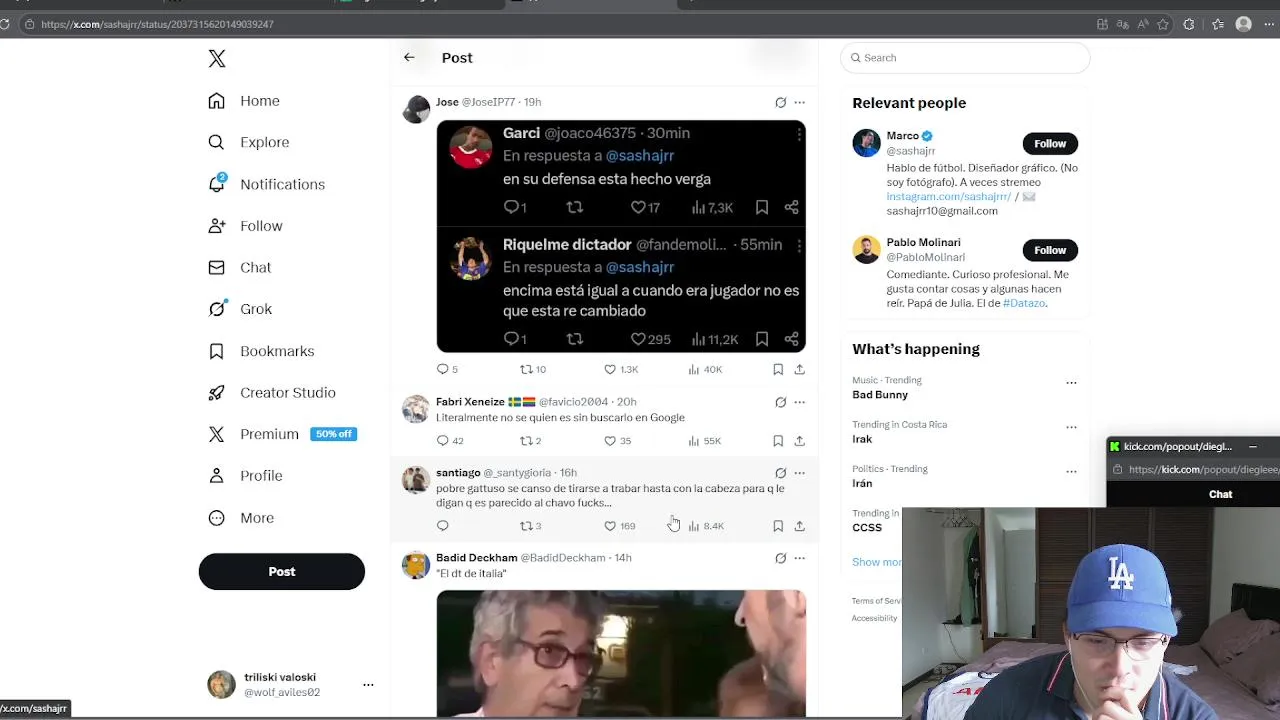Like Jose's post with 1.3K likes
This screenshot has height=720, width=1280.
point(621,369)
